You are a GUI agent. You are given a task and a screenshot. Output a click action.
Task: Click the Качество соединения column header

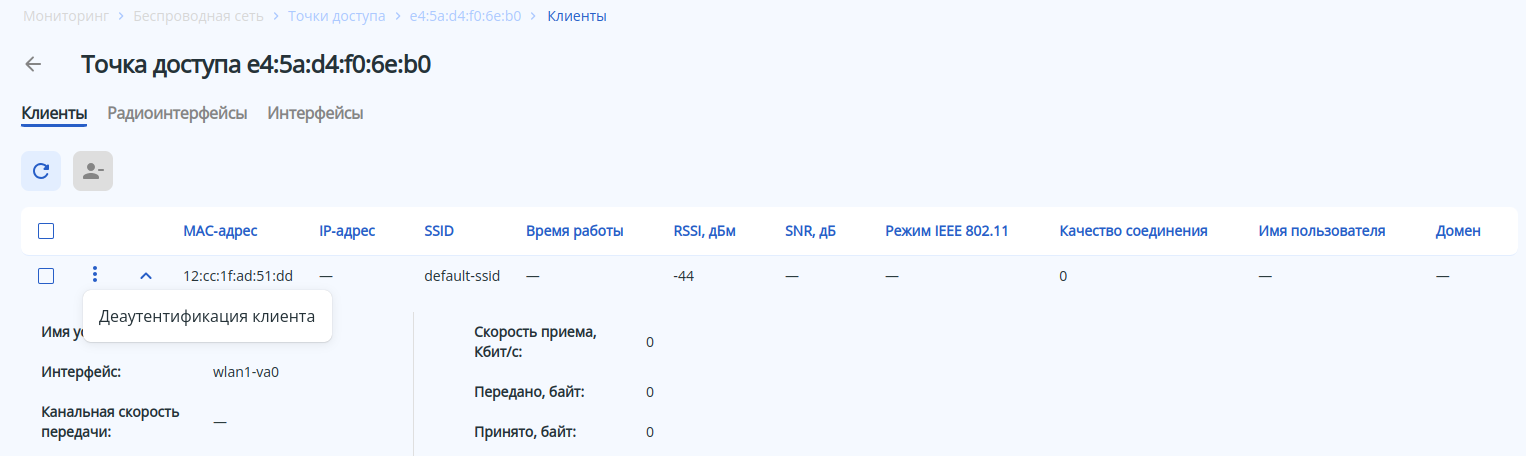(1133, 231)
